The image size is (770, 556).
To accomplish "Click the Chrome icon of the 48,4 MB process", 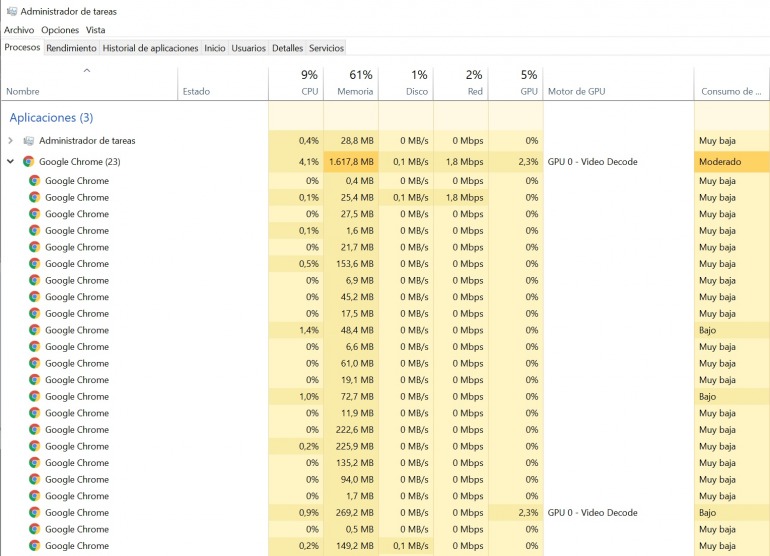I will click(x=34, y=330).
